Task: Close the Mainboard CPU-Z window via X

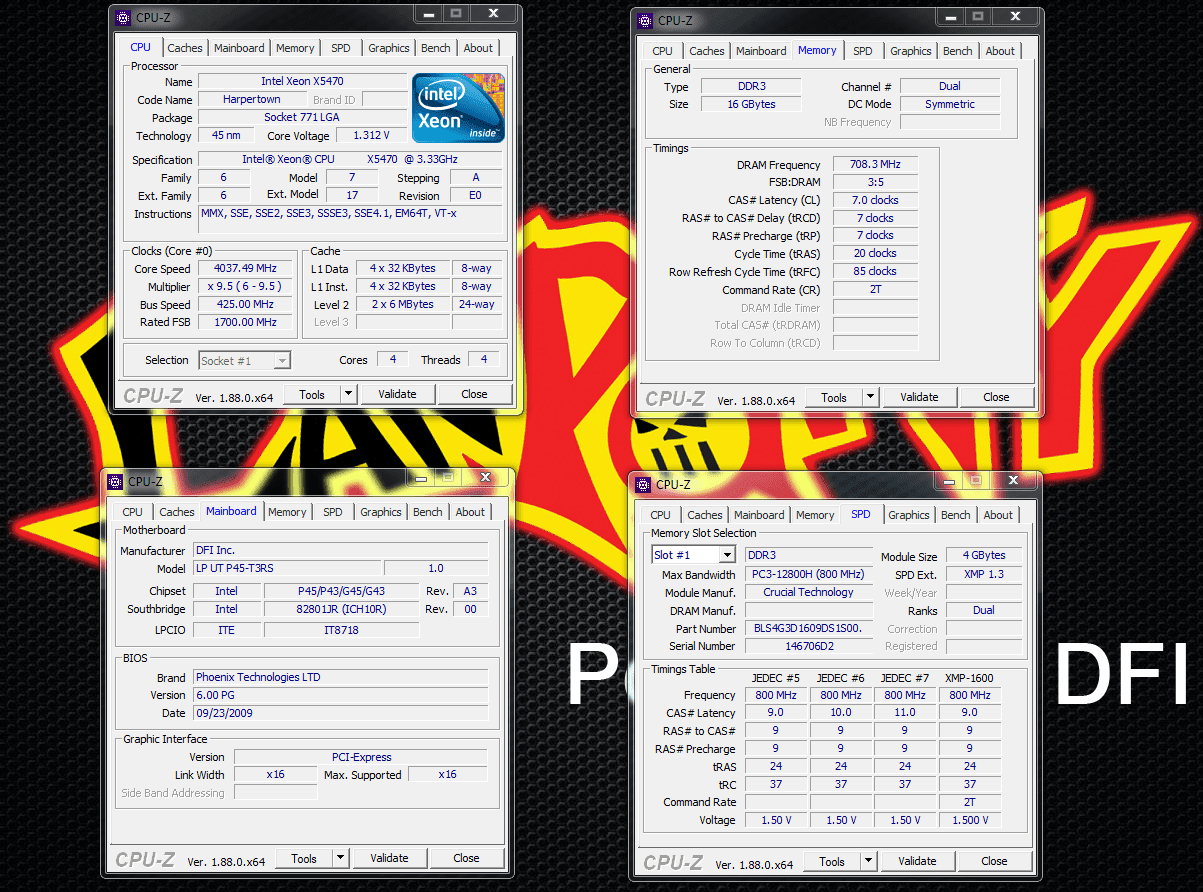Action: tap(486, 477)
